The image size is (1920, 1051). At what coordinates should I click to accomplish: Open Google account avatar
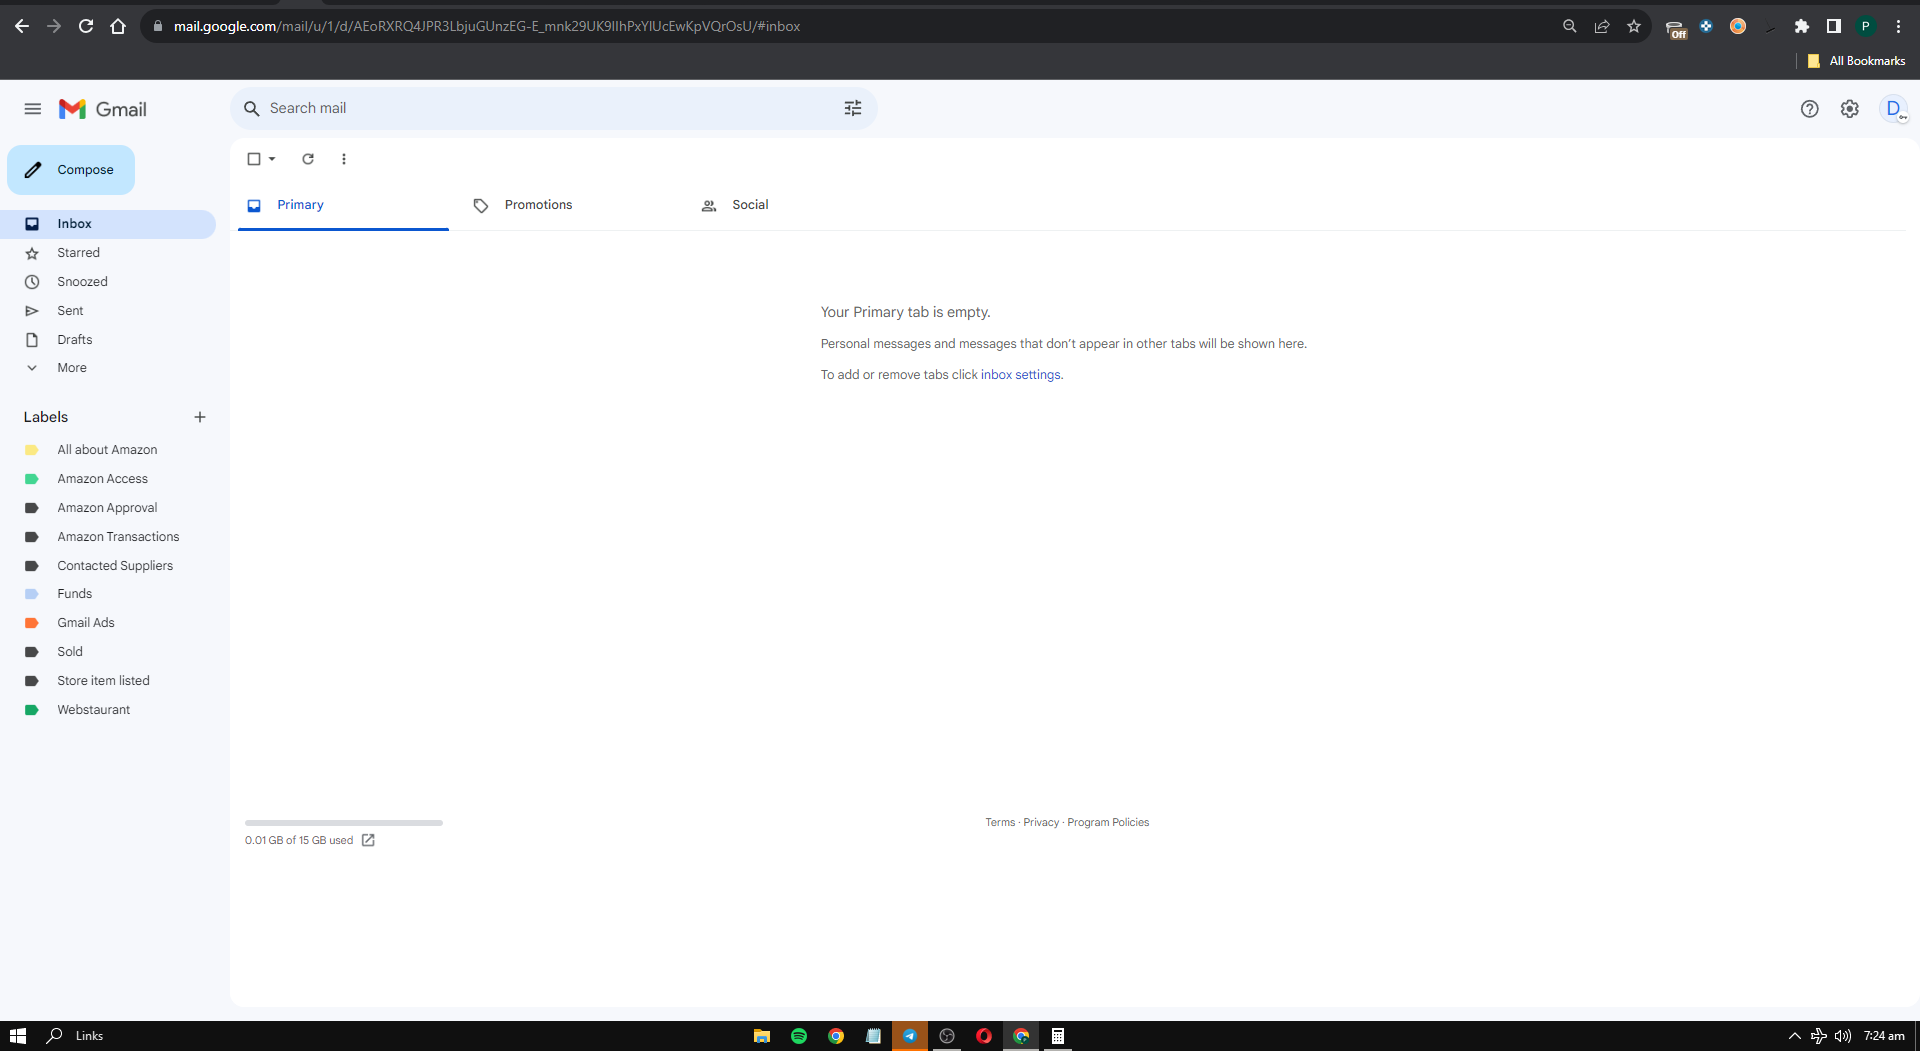click(1894, 109)
